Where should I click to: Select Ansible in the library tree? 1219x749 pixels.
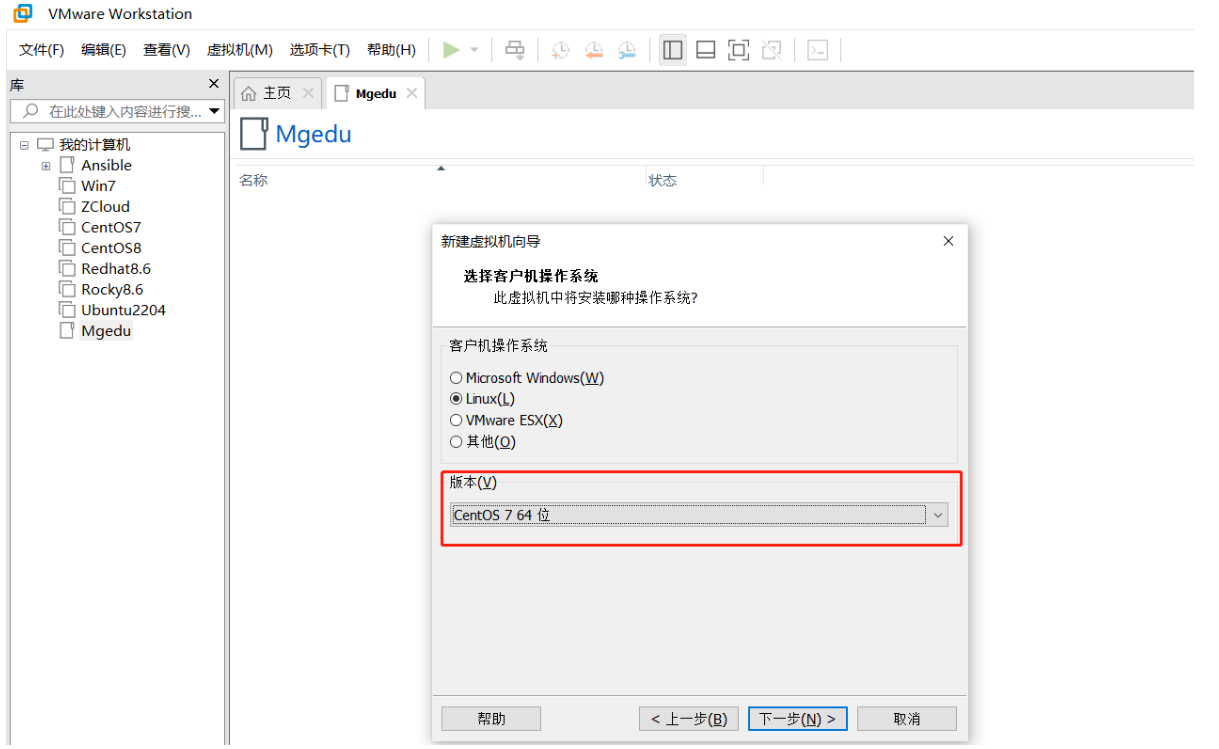point(106,166)
